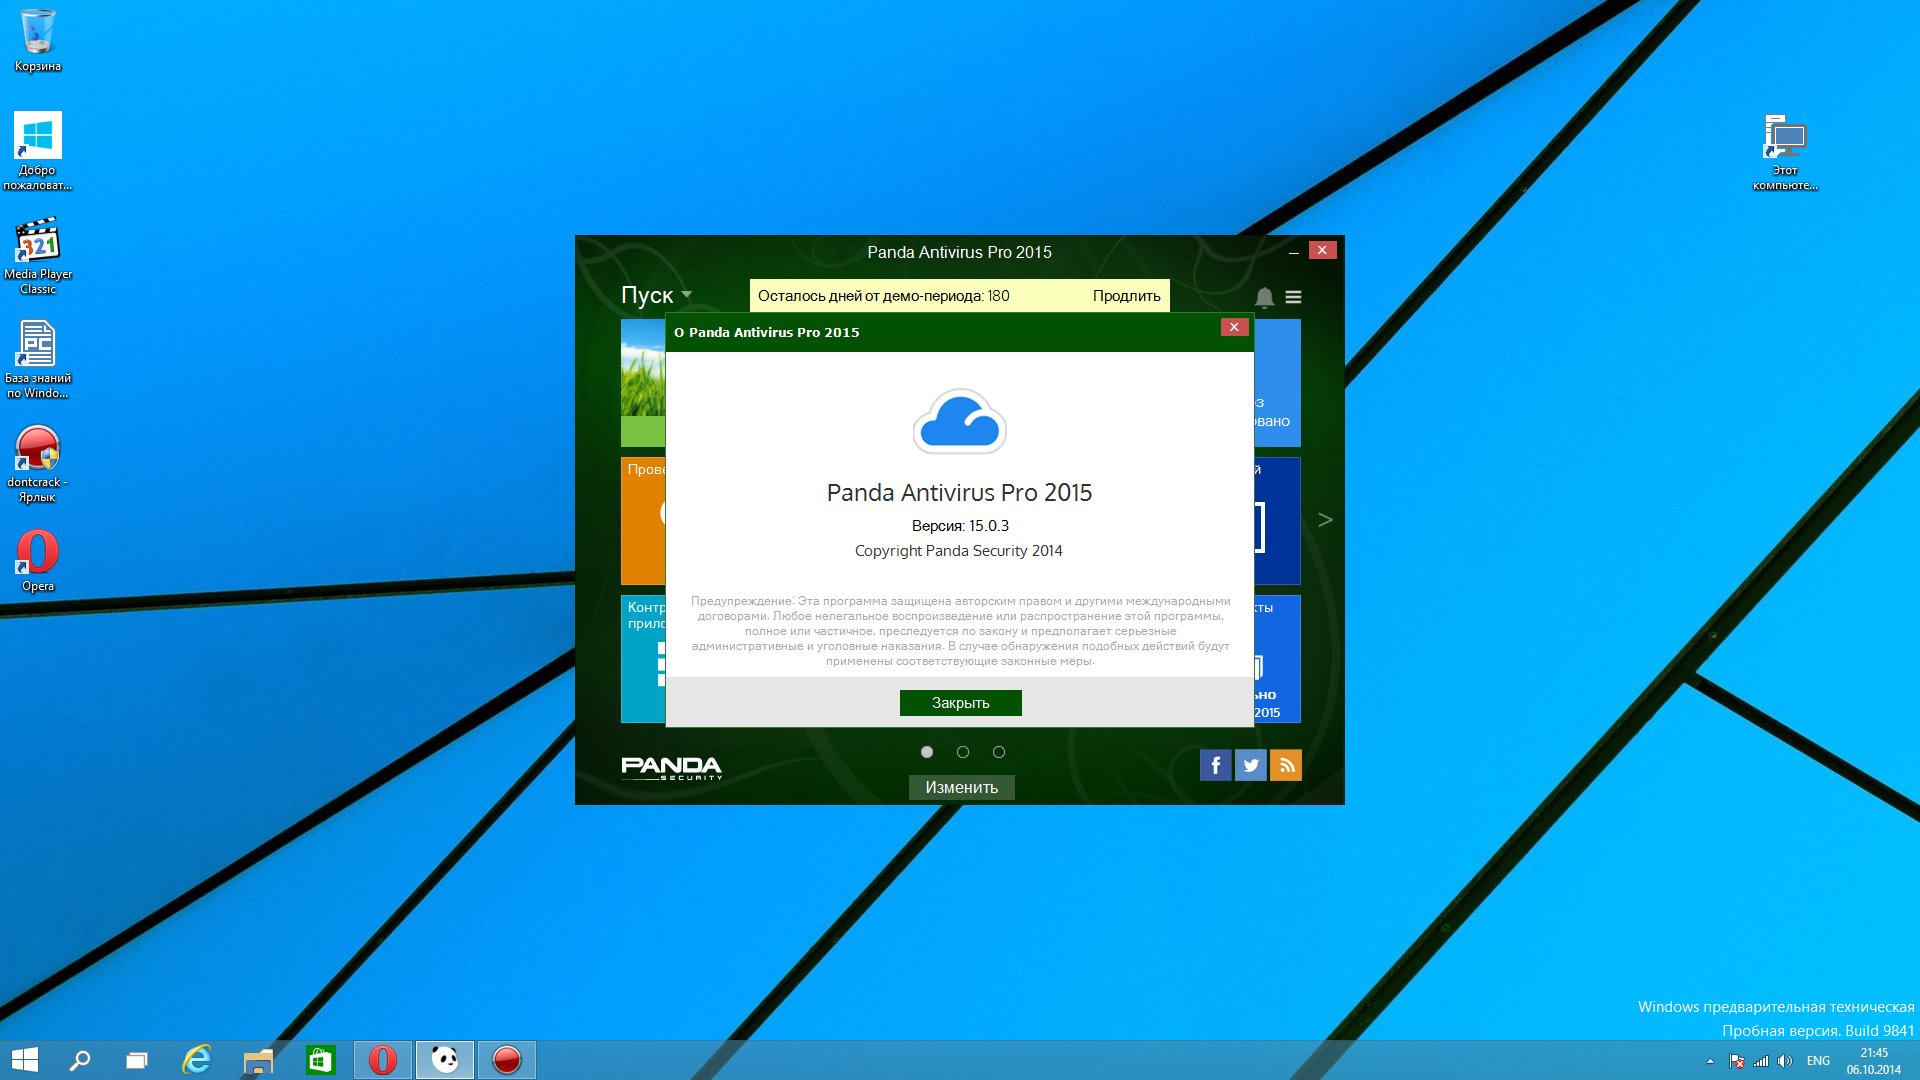Open Panda Twitter page icon
1920x1080 pixels.
(x=1251, y=765)
